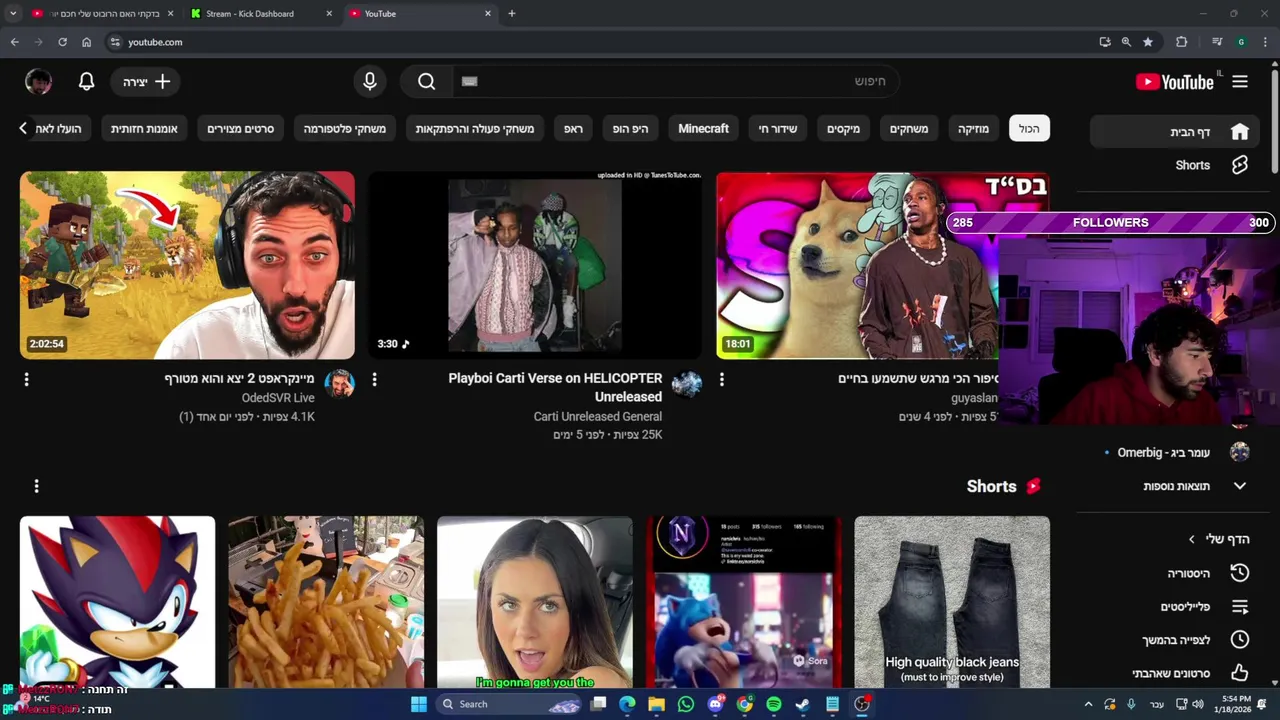Viewport: 1280px width, 720px height.
Task: Open the Carti Unreleased General channel avatar
Action: 687,384
